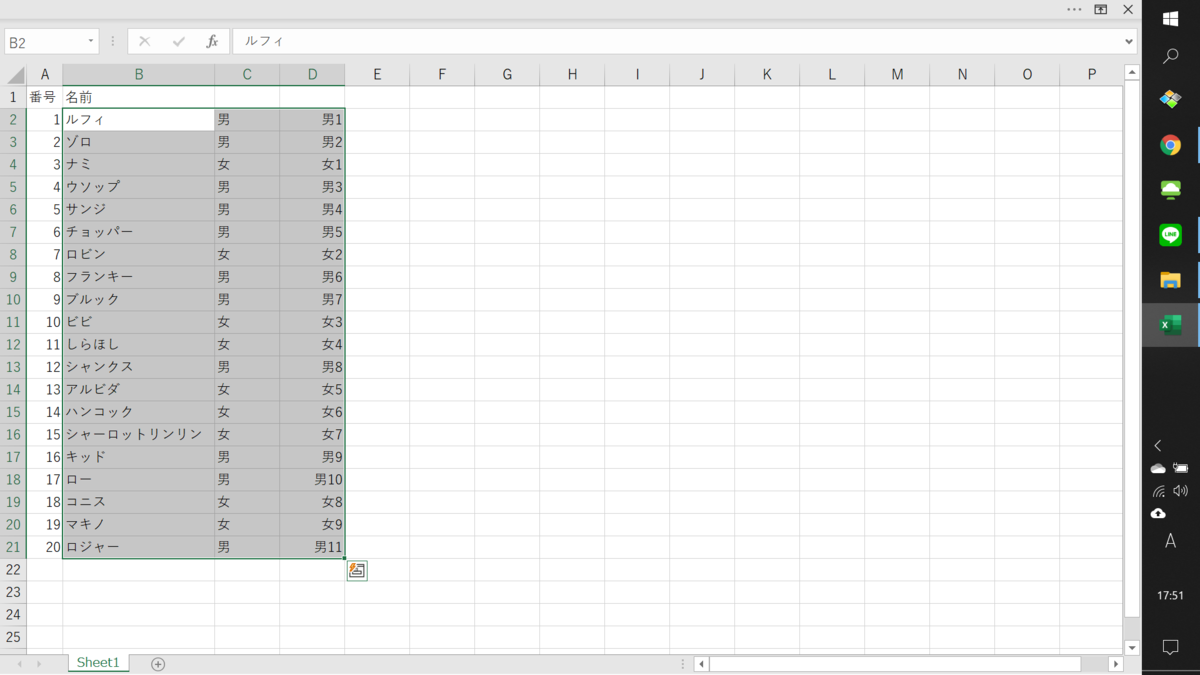Select column header E
Image resolution: width=1200 pixels, height=675 pixels.
(377, 75)
